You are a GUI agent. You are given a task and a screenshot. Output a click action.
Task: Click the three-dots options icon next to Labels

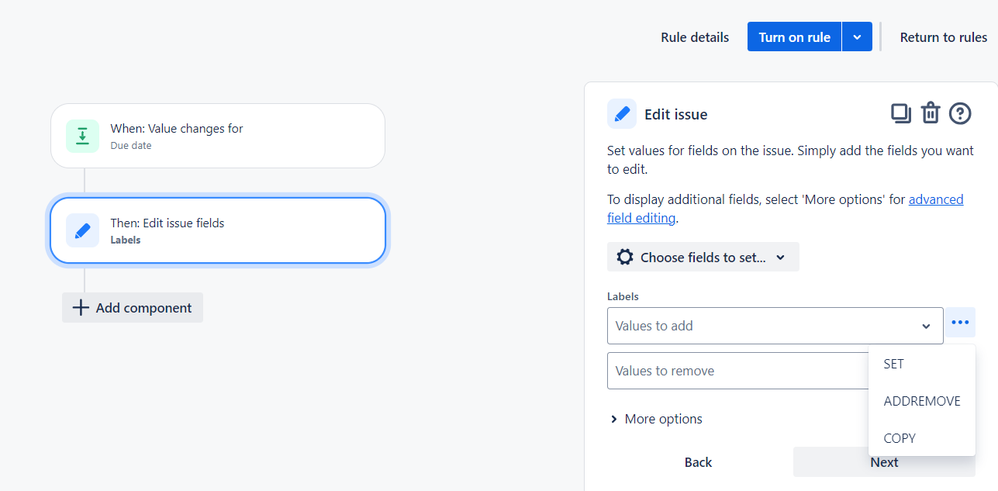pos(960,323)
